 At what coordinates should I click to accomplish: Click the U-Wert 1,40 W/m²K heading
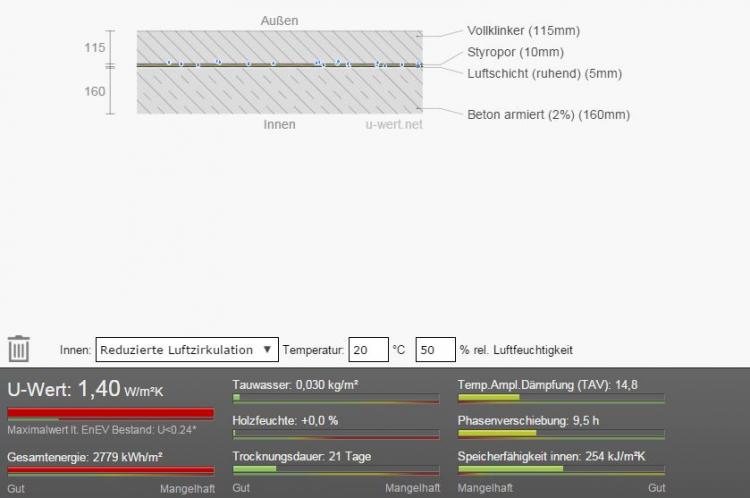click(x=78, y=390)
